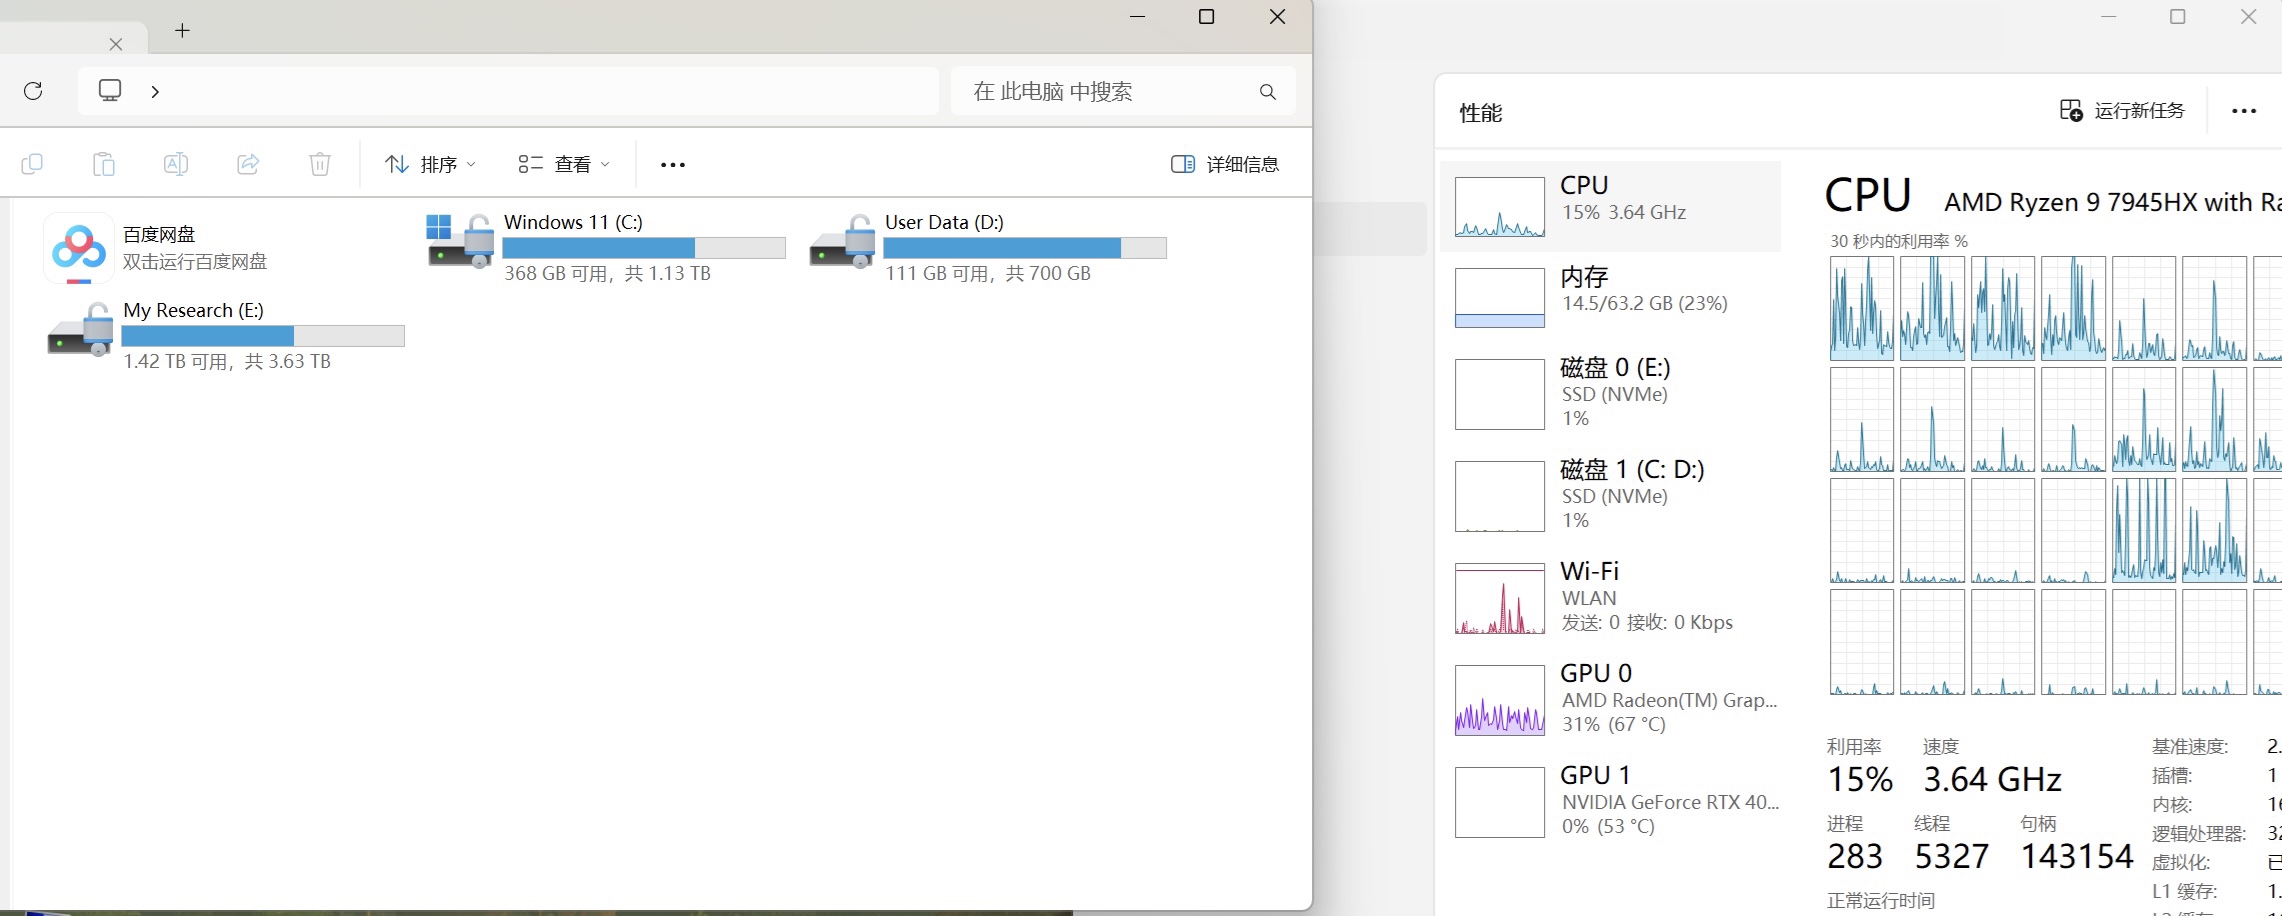
Task: Select GPU 1 NVIDIA GeForce entry
Action: pos(1610,801)
